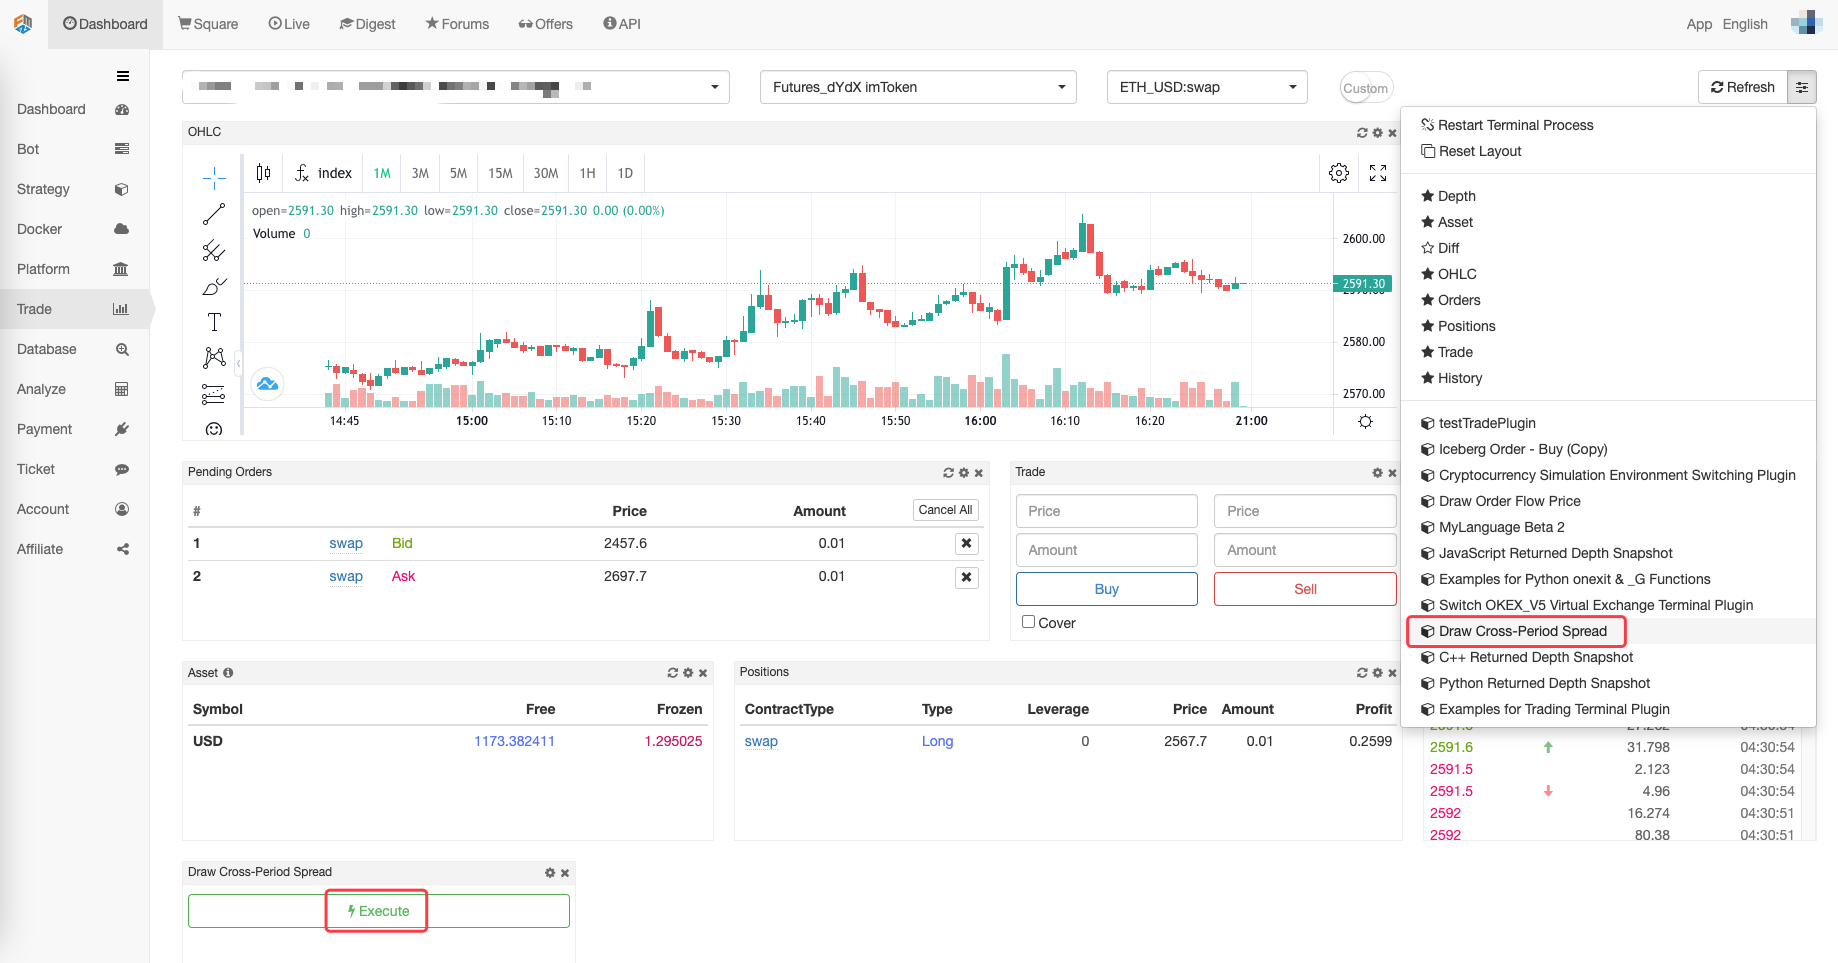This screenshot has width=1838, height=963.
Task: Open the Futures_dYdX imToken exchange dropdown
Action: point(918,87)
